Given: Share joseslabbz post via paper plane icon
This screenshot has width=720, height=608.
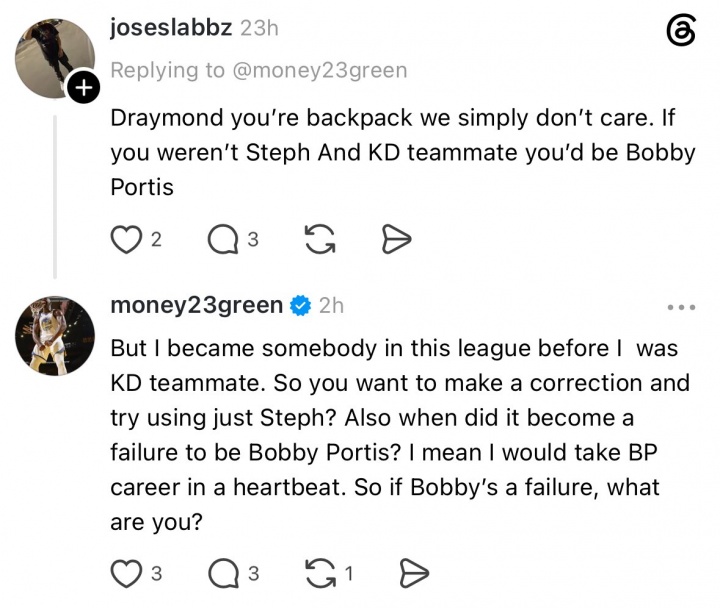Looking at the screenshot, I should click(x=396, y=239).
